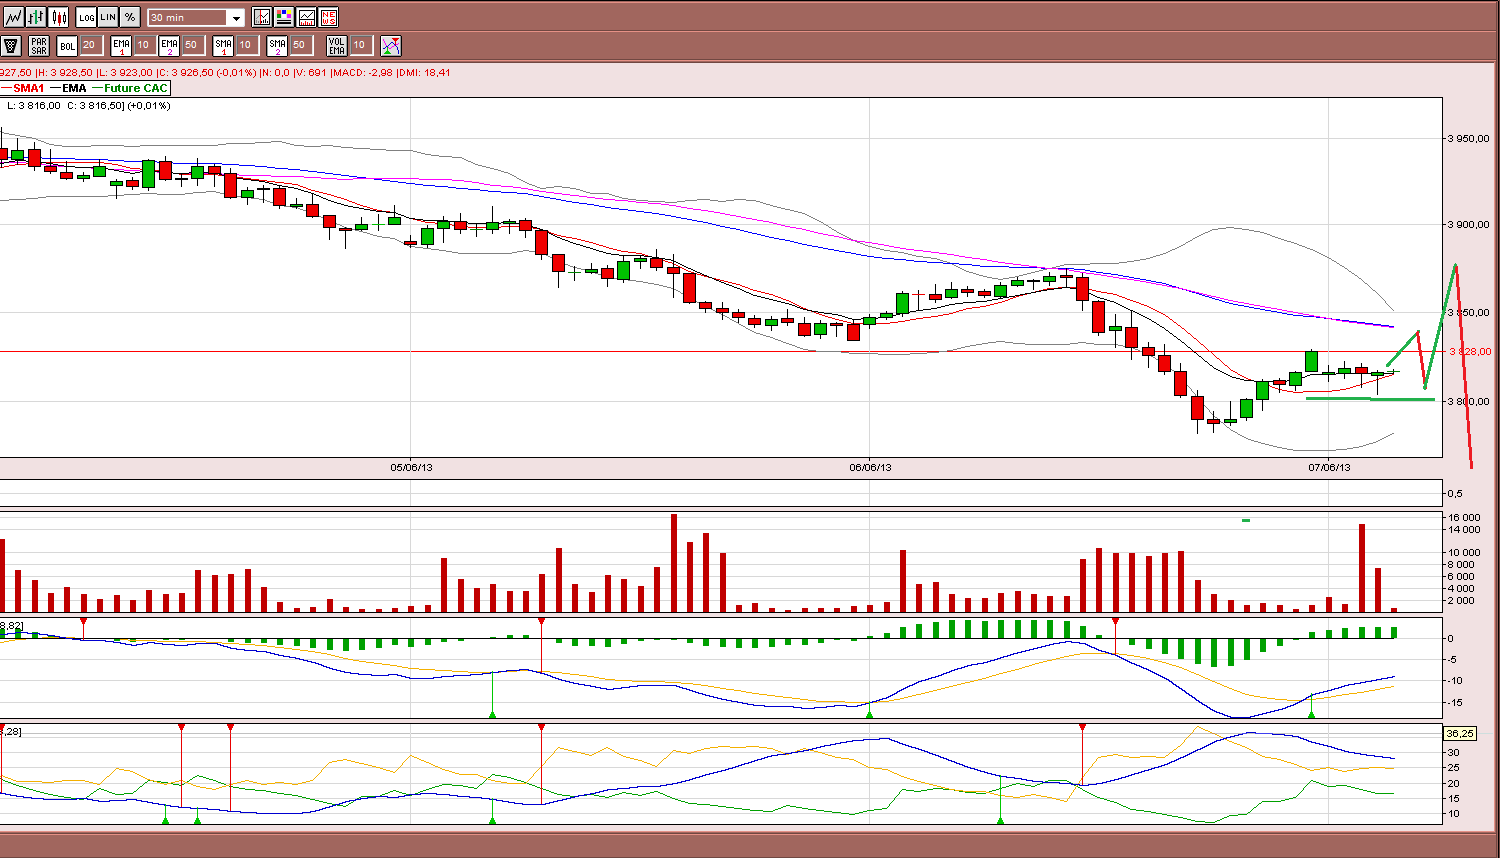Click the L: 3 923,00 low readout

(125, 73)
